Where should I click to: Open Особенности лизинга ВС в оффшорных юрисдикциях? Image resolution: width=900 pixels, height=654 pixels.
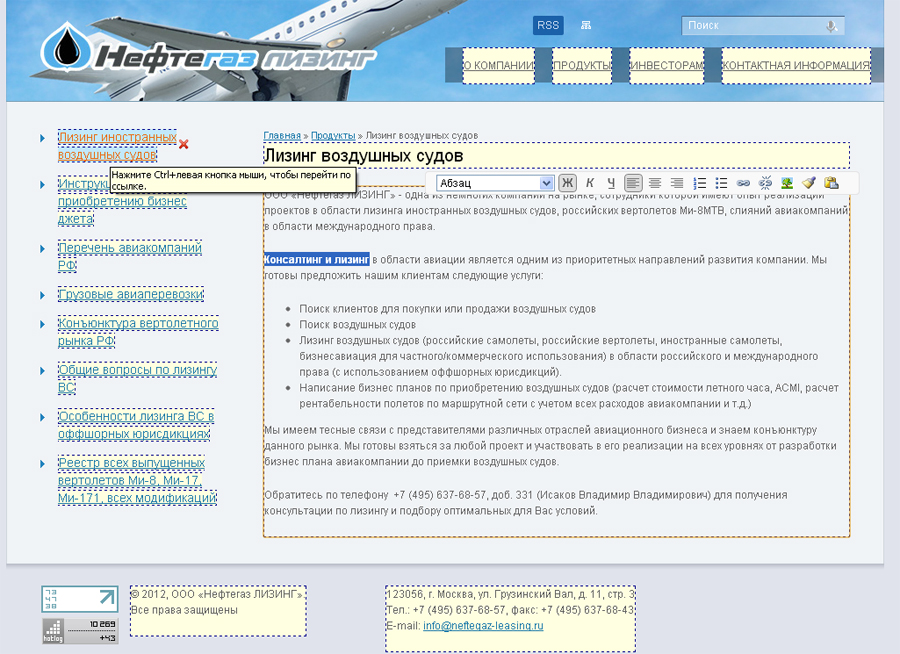[x=136, y=425]
